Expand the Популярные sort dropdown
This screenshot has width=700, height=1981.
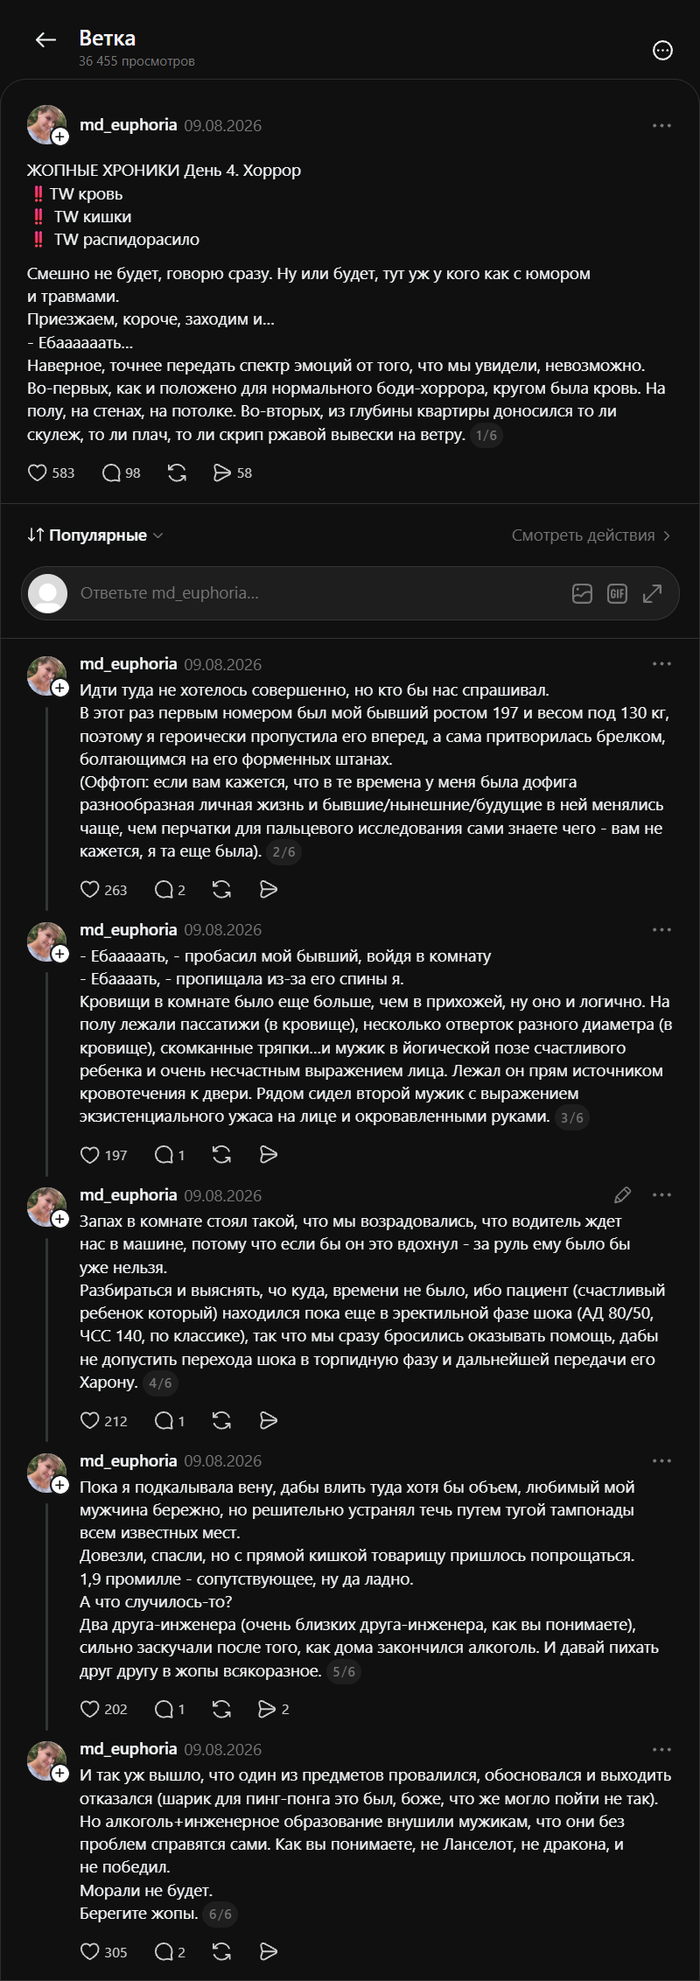pos(95,535)
